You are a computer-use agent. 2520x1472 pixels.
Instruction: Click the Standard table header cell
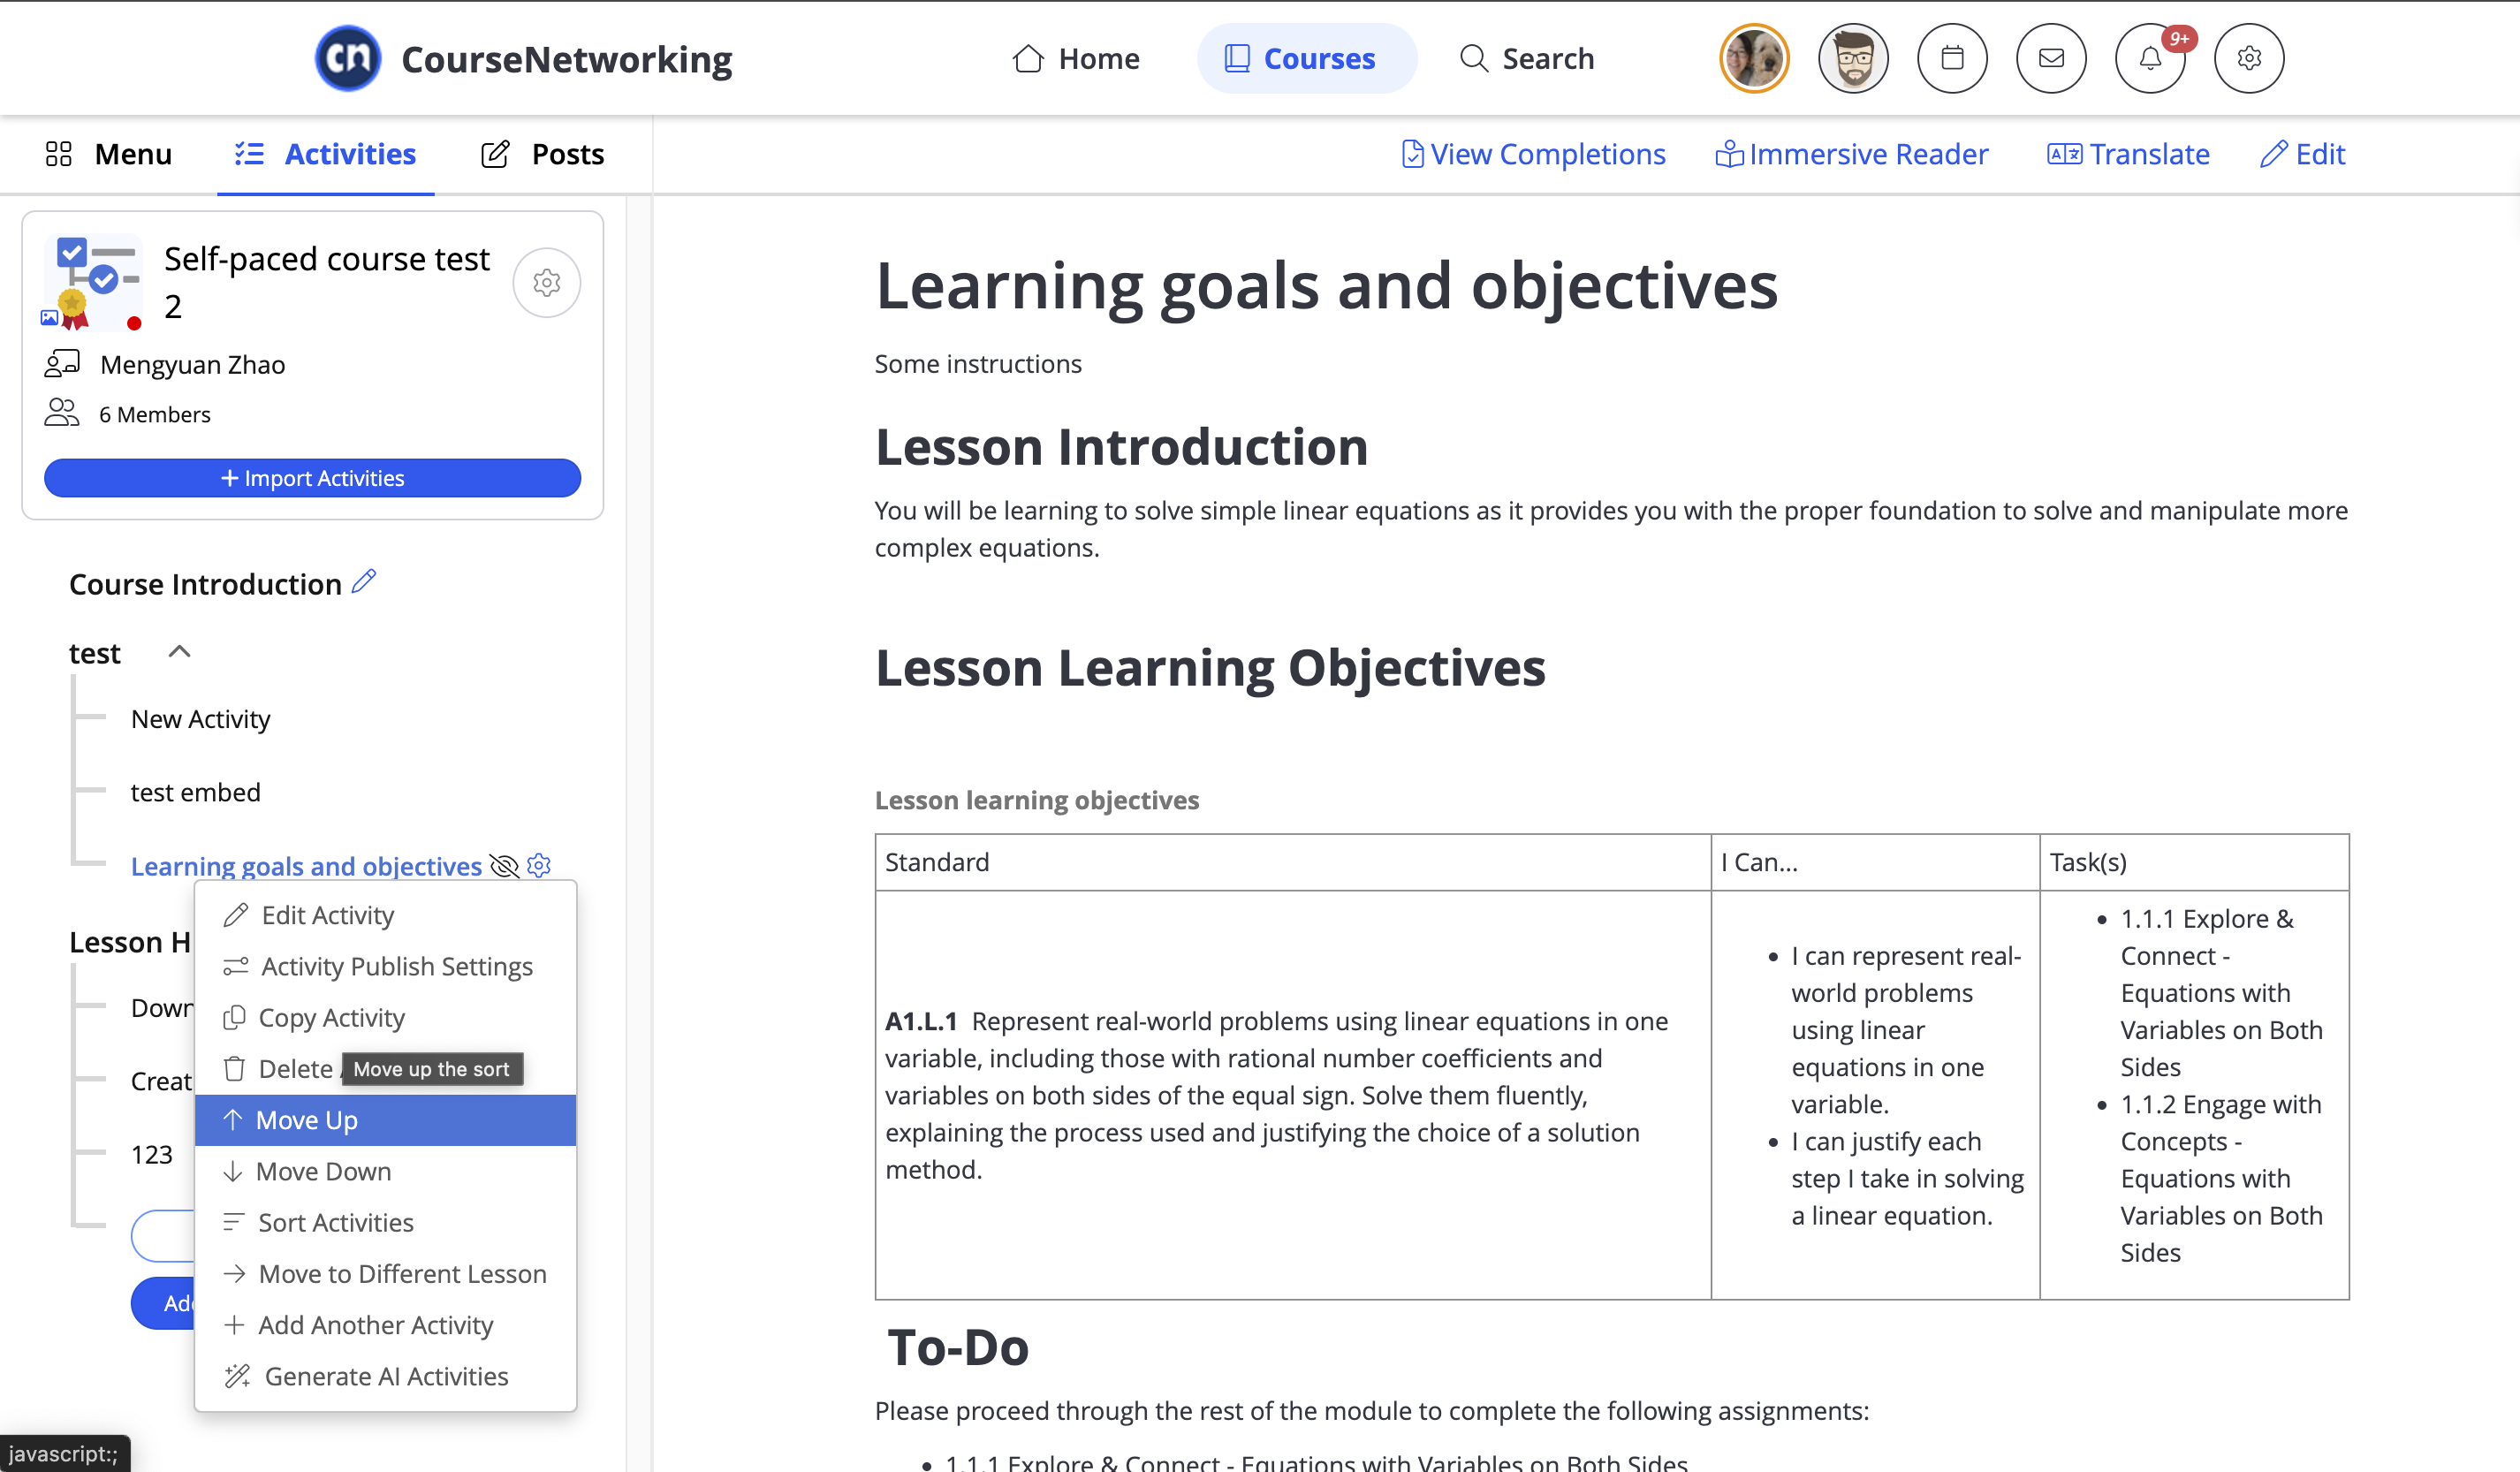1292,862
